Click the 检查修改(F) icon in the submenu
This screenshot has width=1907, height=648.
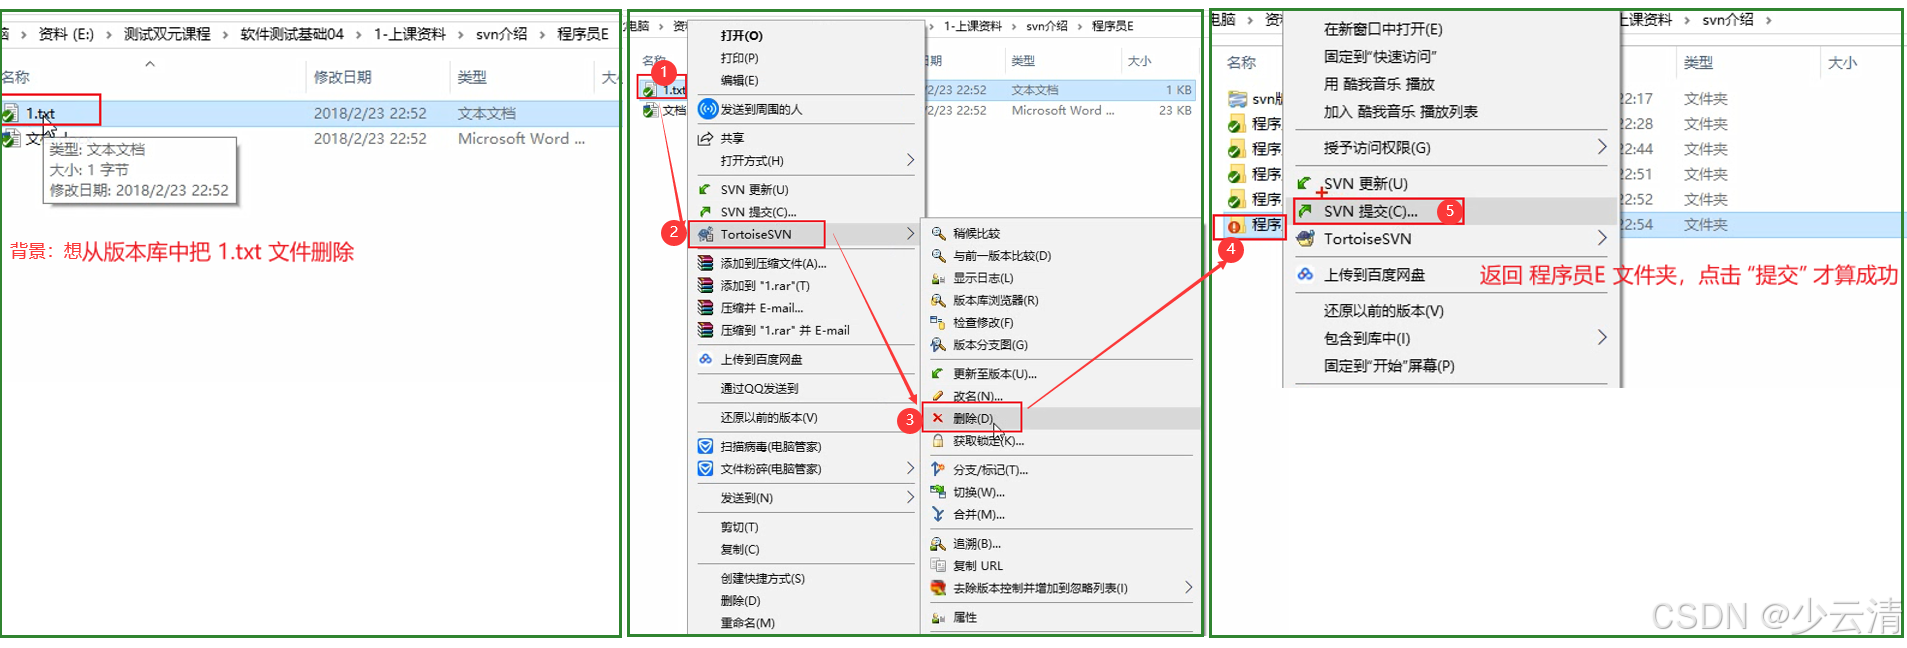tap(938, 322)
